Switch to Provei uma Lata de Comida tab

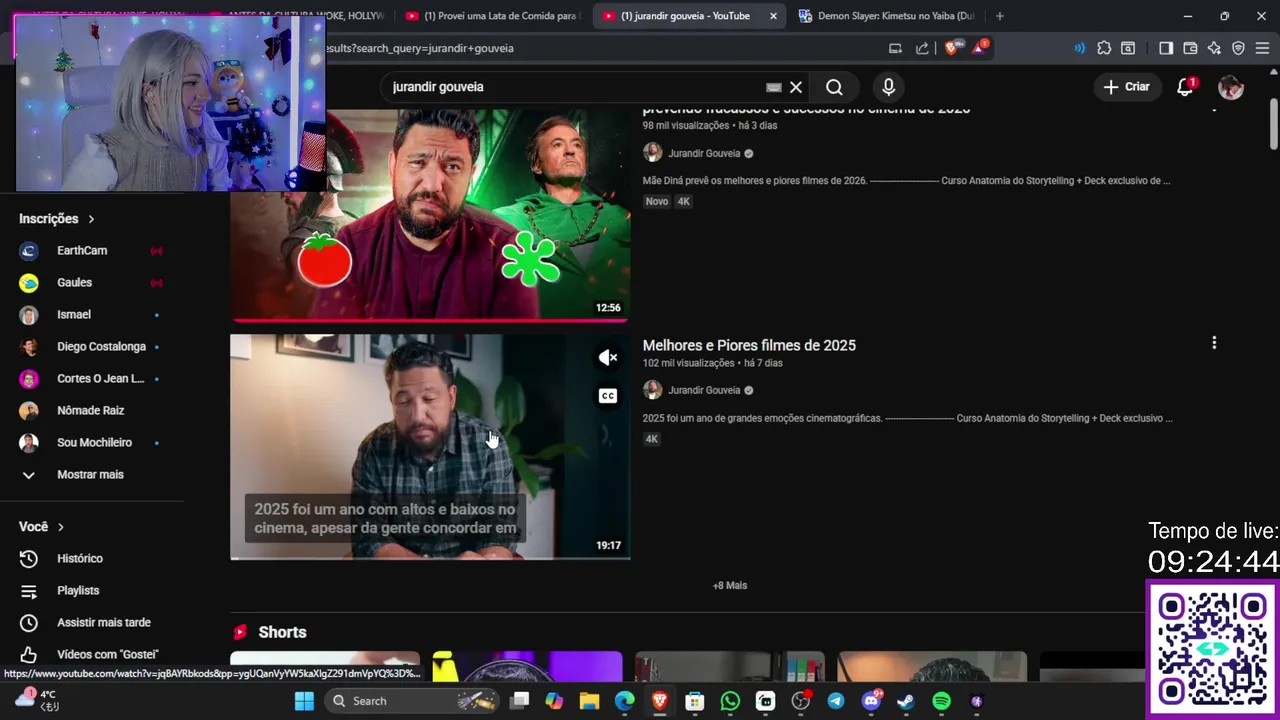(493, 16)
